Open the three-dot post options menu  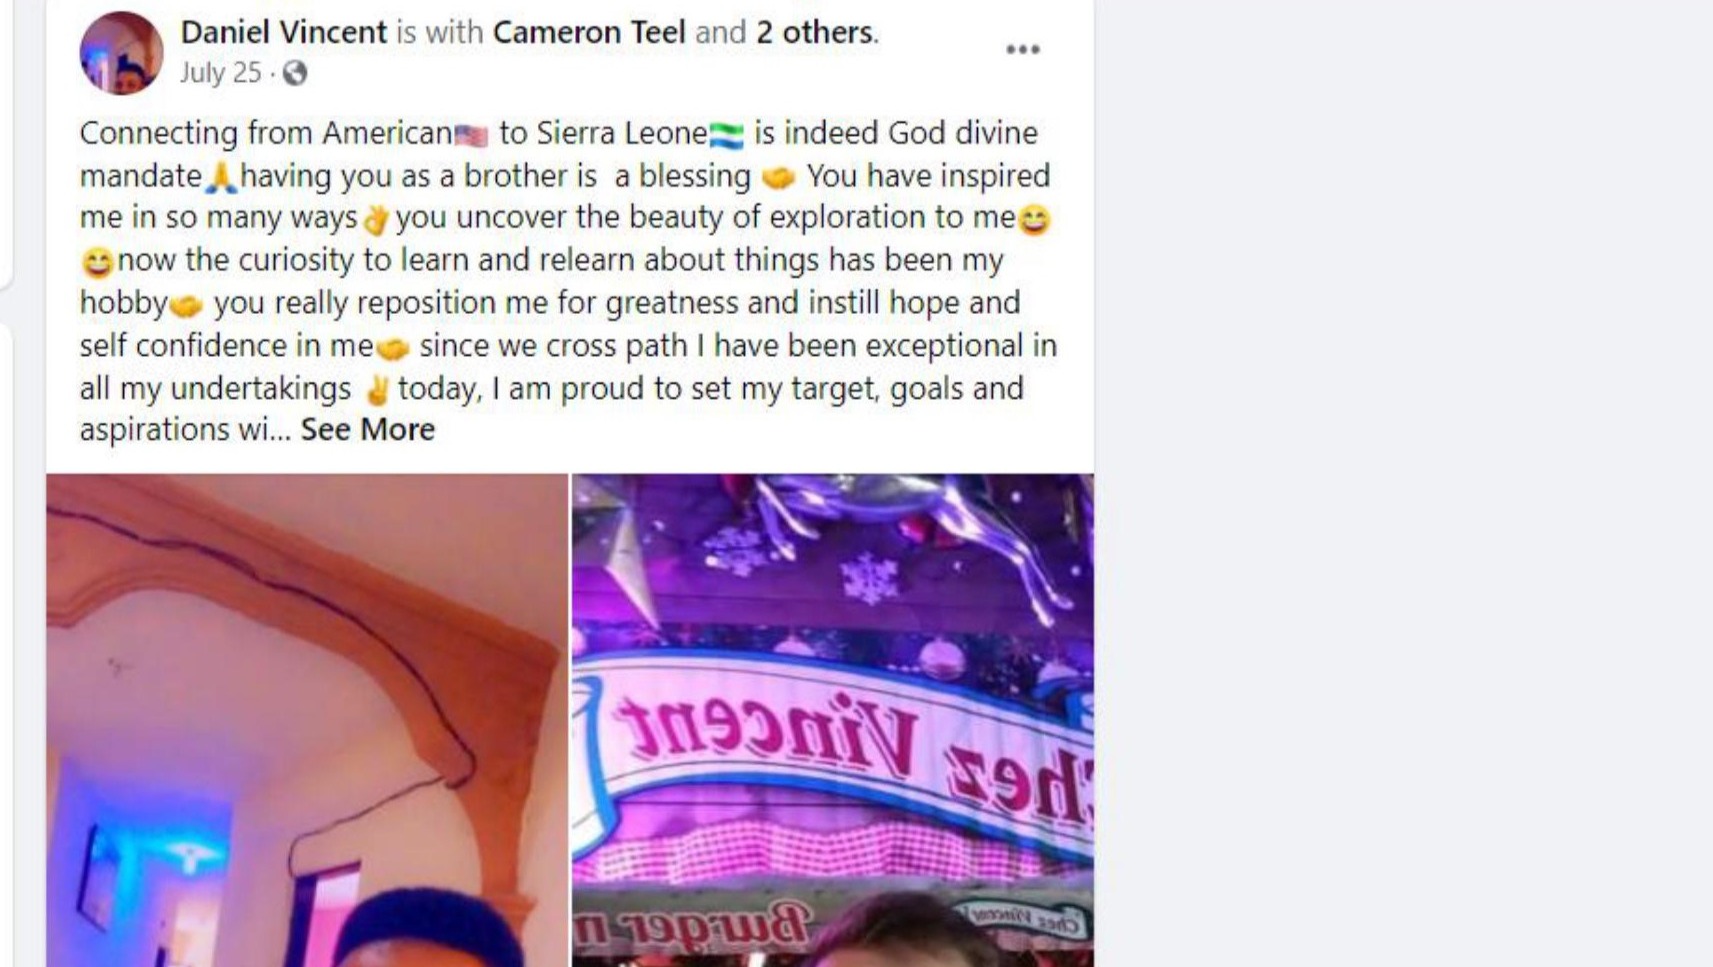[1022, 50]
